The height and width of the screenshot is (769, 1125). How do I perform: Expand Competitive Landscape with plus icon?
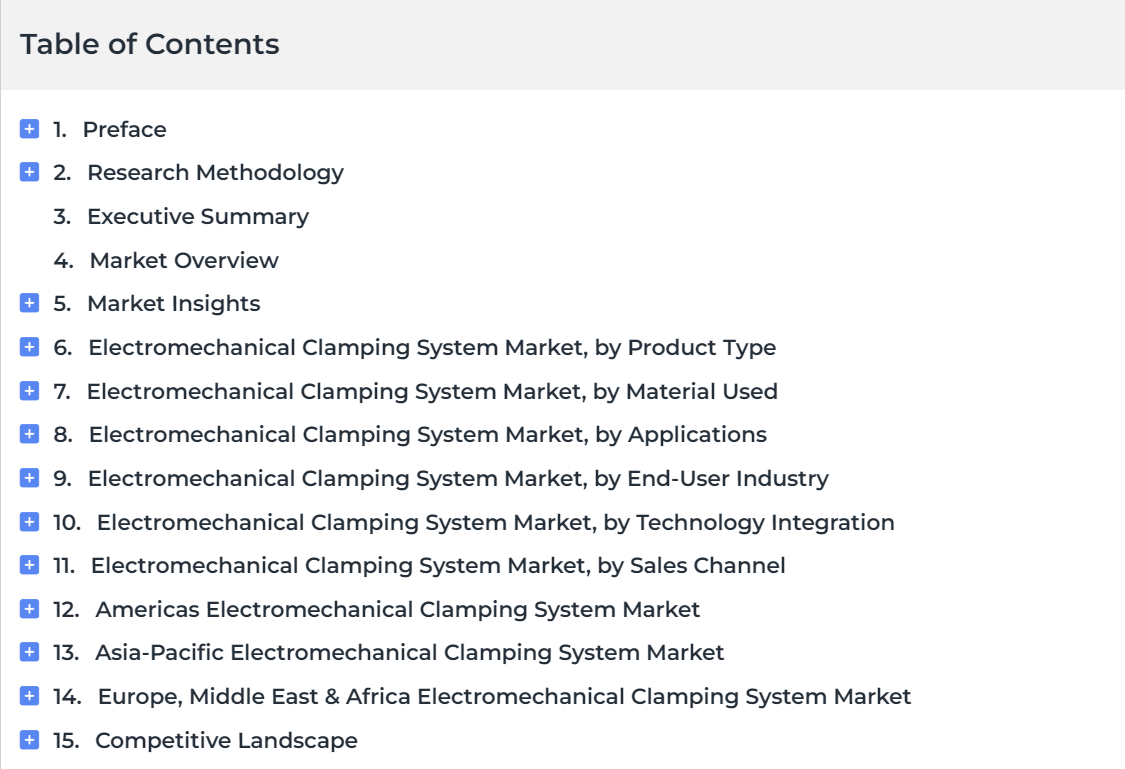click(x=29, y=740)
